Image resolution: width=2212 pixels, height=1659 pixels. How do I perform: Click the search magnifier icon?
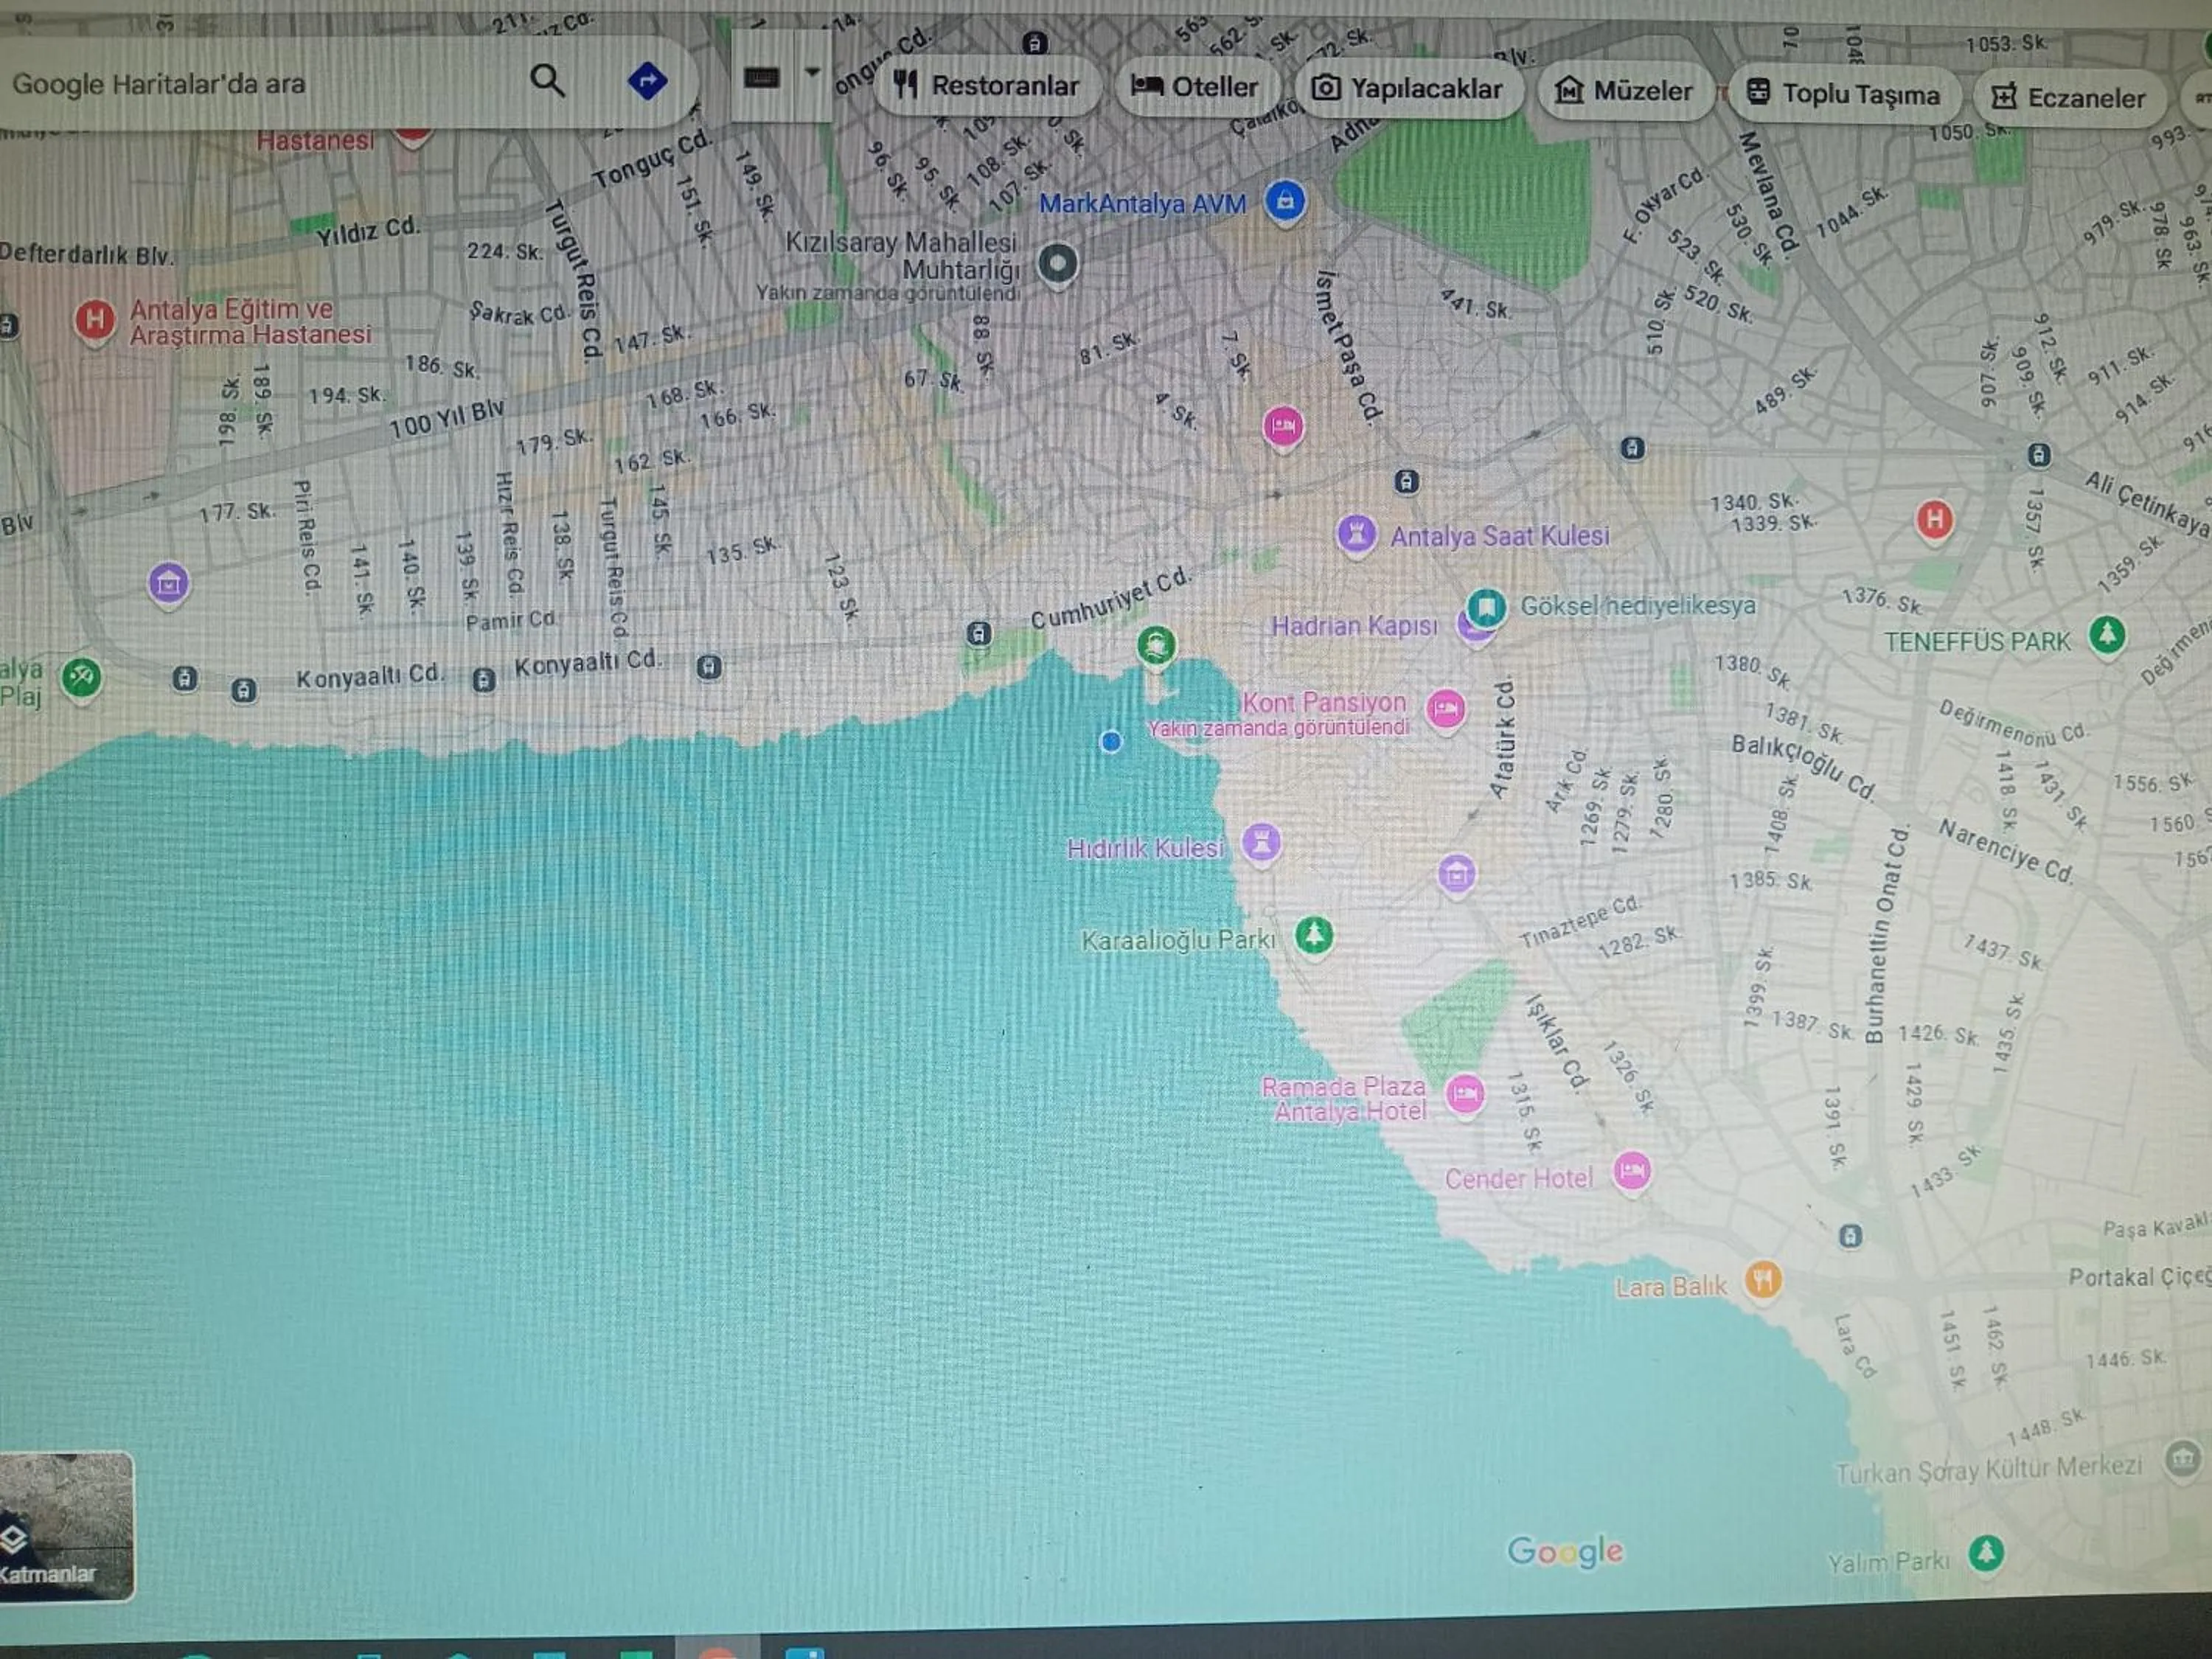coord(547,80)
